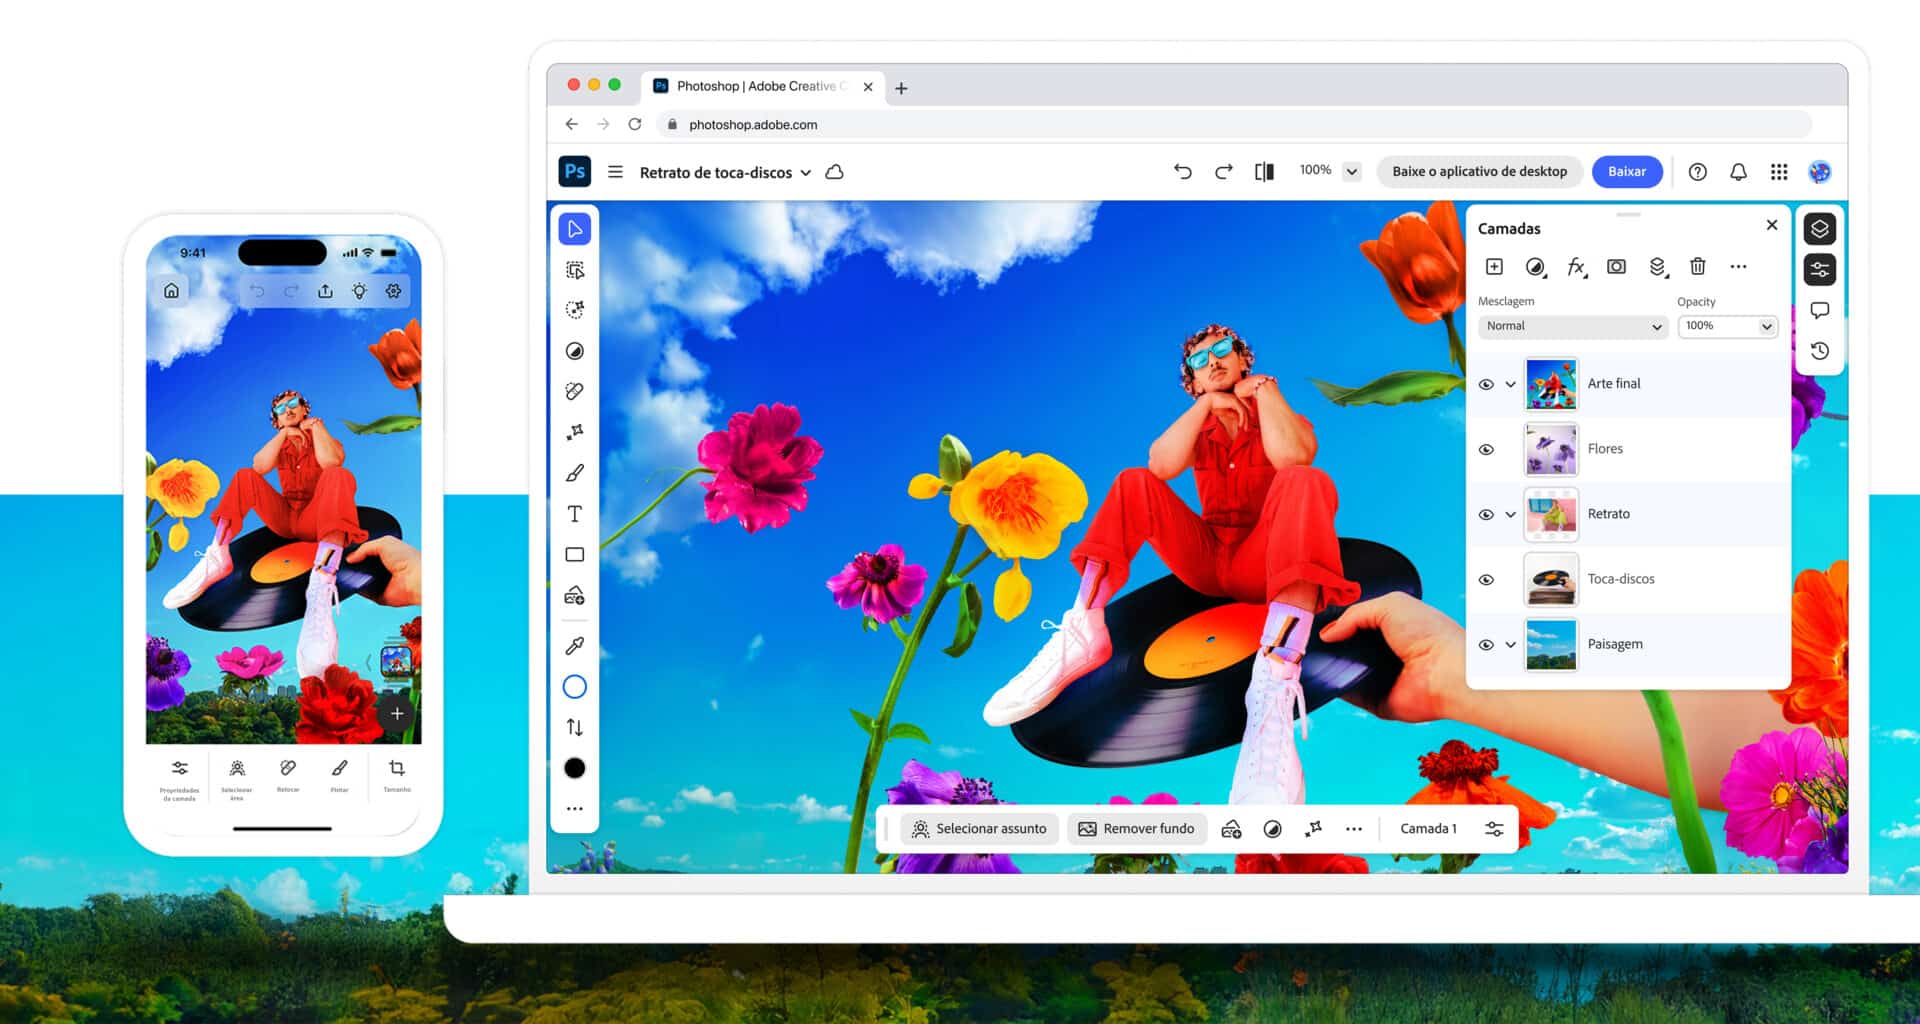Open notifications bell

(x=1738, y=172)
